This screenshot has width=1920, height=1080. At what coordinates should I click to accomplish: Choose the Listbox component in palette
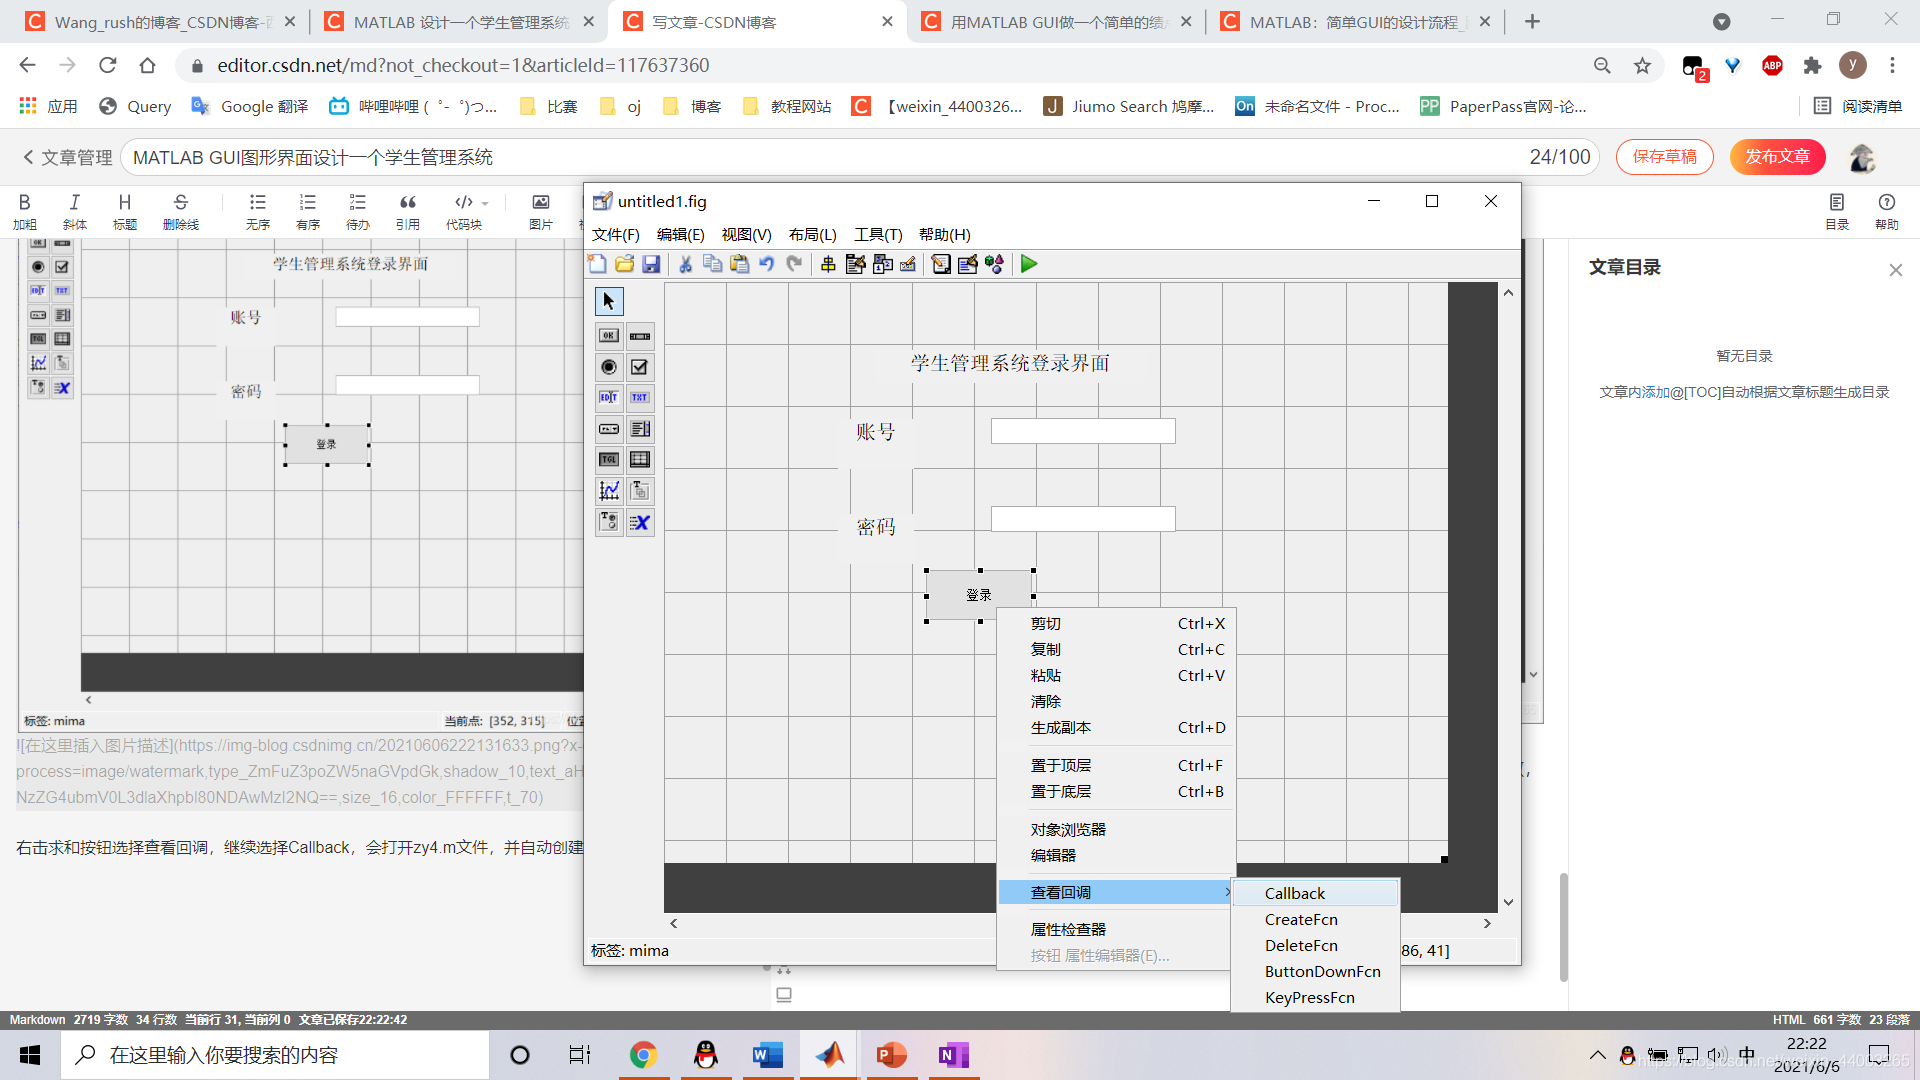(640, 429)
